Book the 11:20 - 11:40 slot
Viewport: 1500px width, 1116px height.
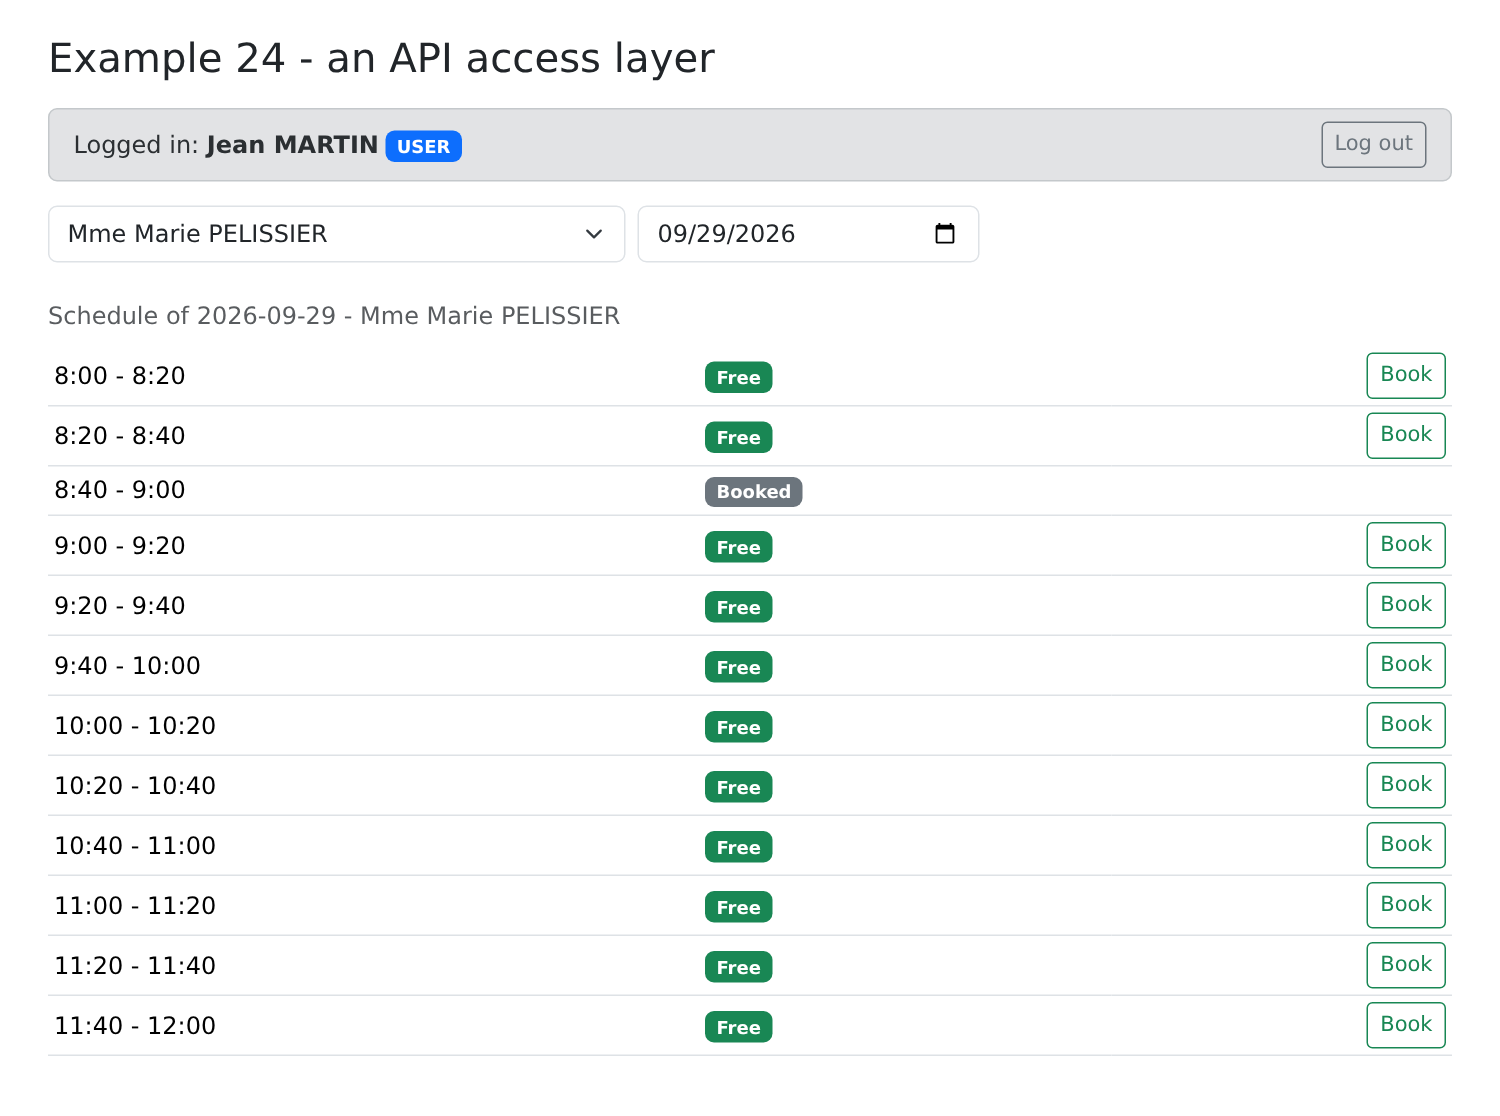pos(1405,965)
